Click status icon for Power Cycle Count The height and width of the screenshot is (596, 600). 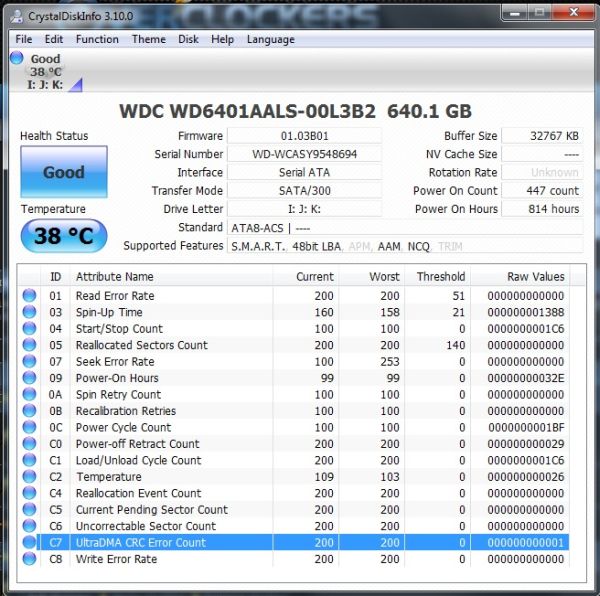tap(29, 427)
